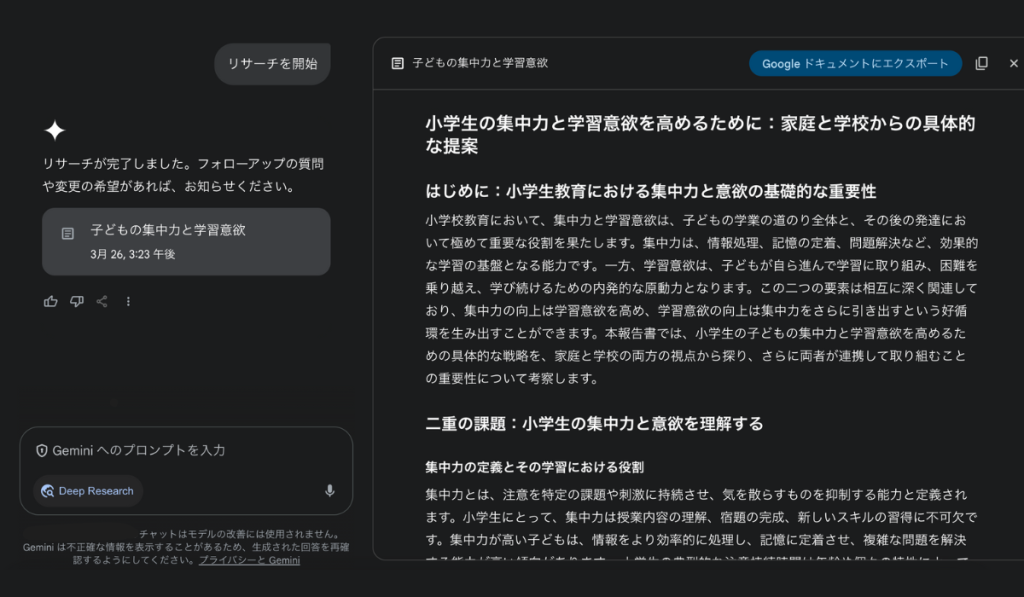
Task: Select the リサーチを開始 message bubble
Action: (x=272, y=64)
